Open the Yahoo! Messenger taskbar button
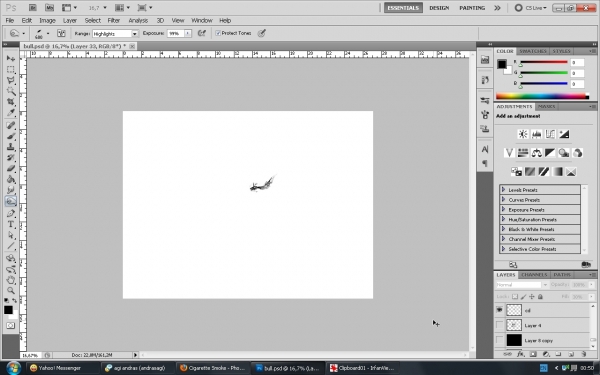The width and height of the screenshot is (600, 375). pyautogui.click(x=62, y=368)
